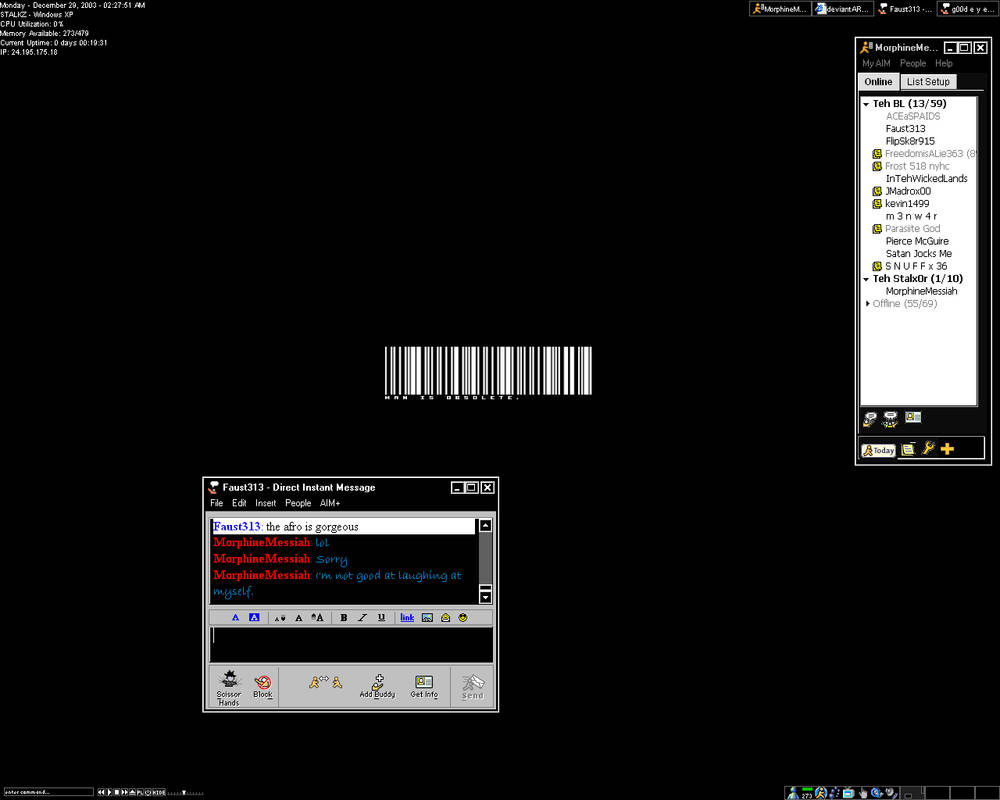Click the AIM running man tray icon

pos(821,793)
